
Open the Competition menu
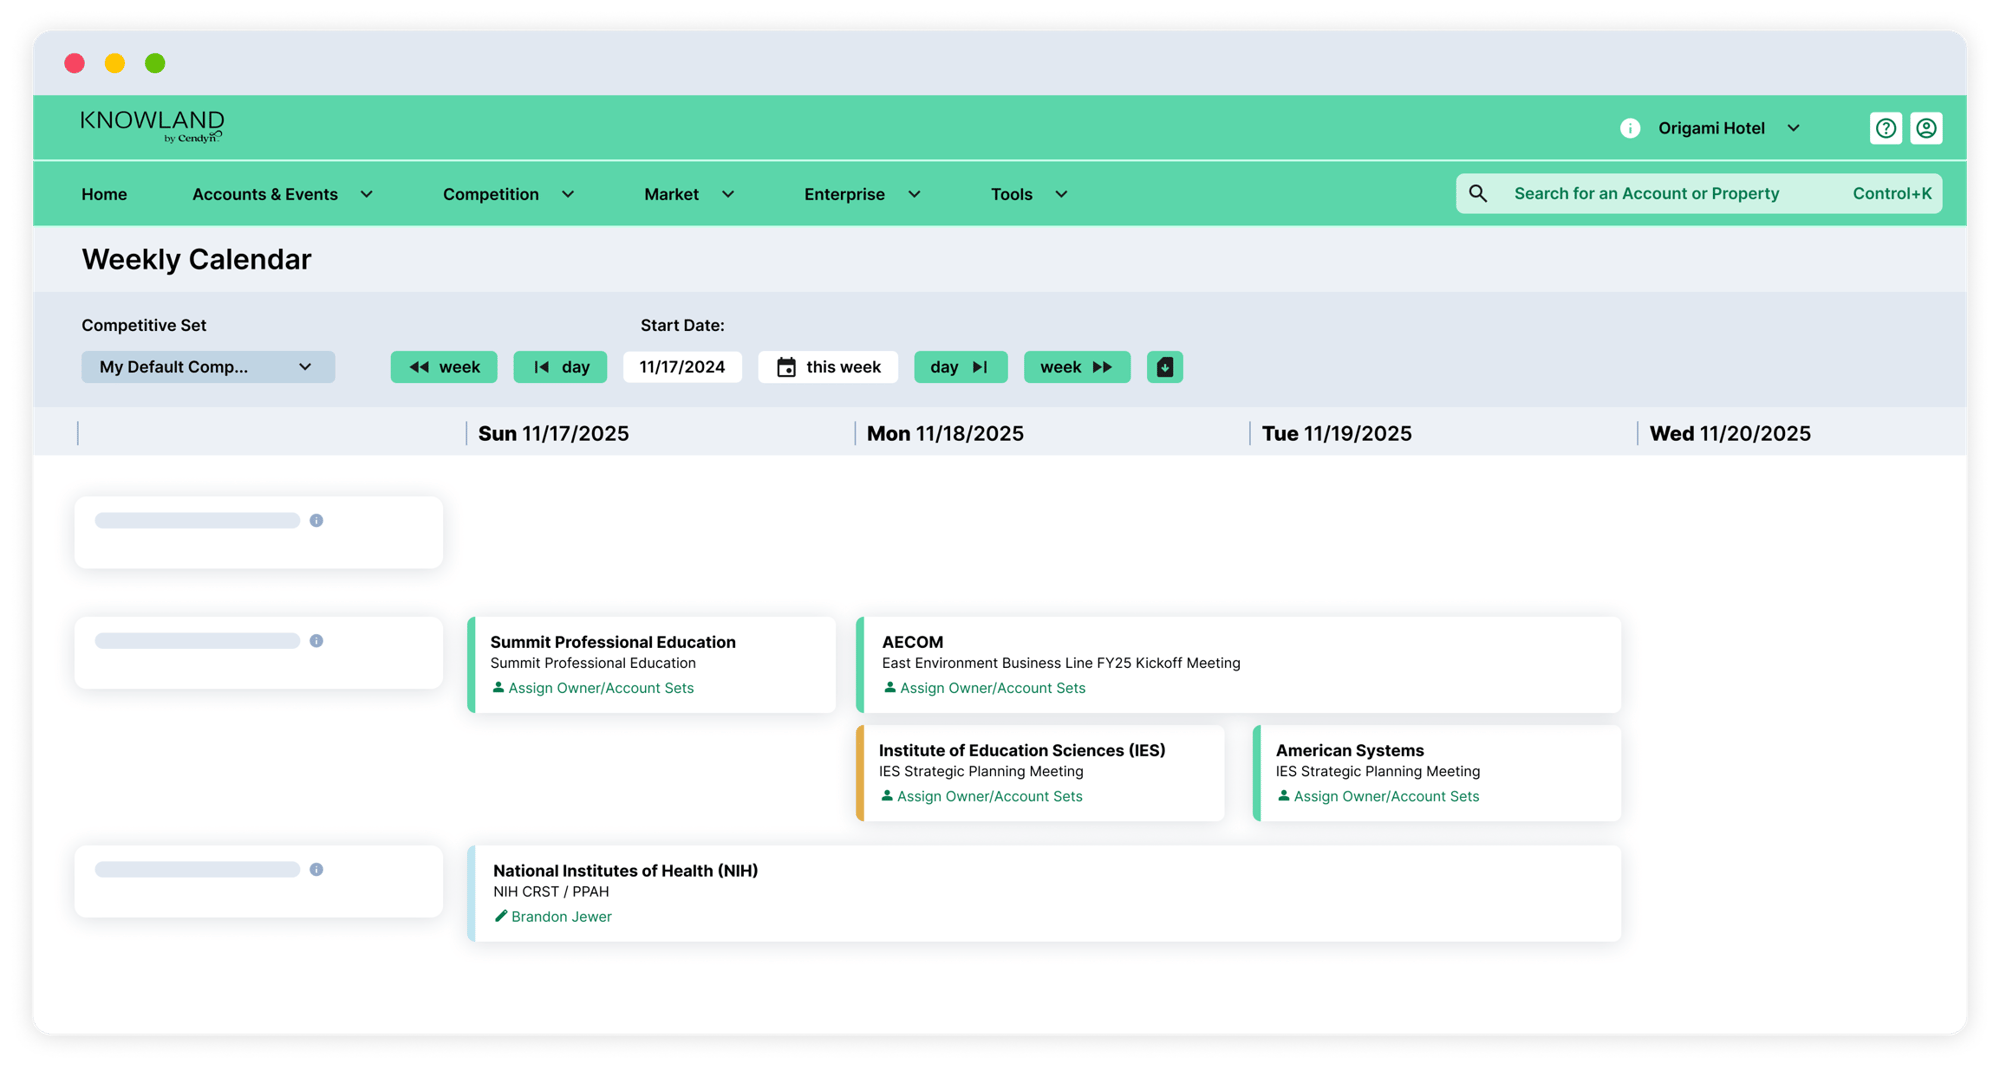pyautogui.click(x=491, y=194)
